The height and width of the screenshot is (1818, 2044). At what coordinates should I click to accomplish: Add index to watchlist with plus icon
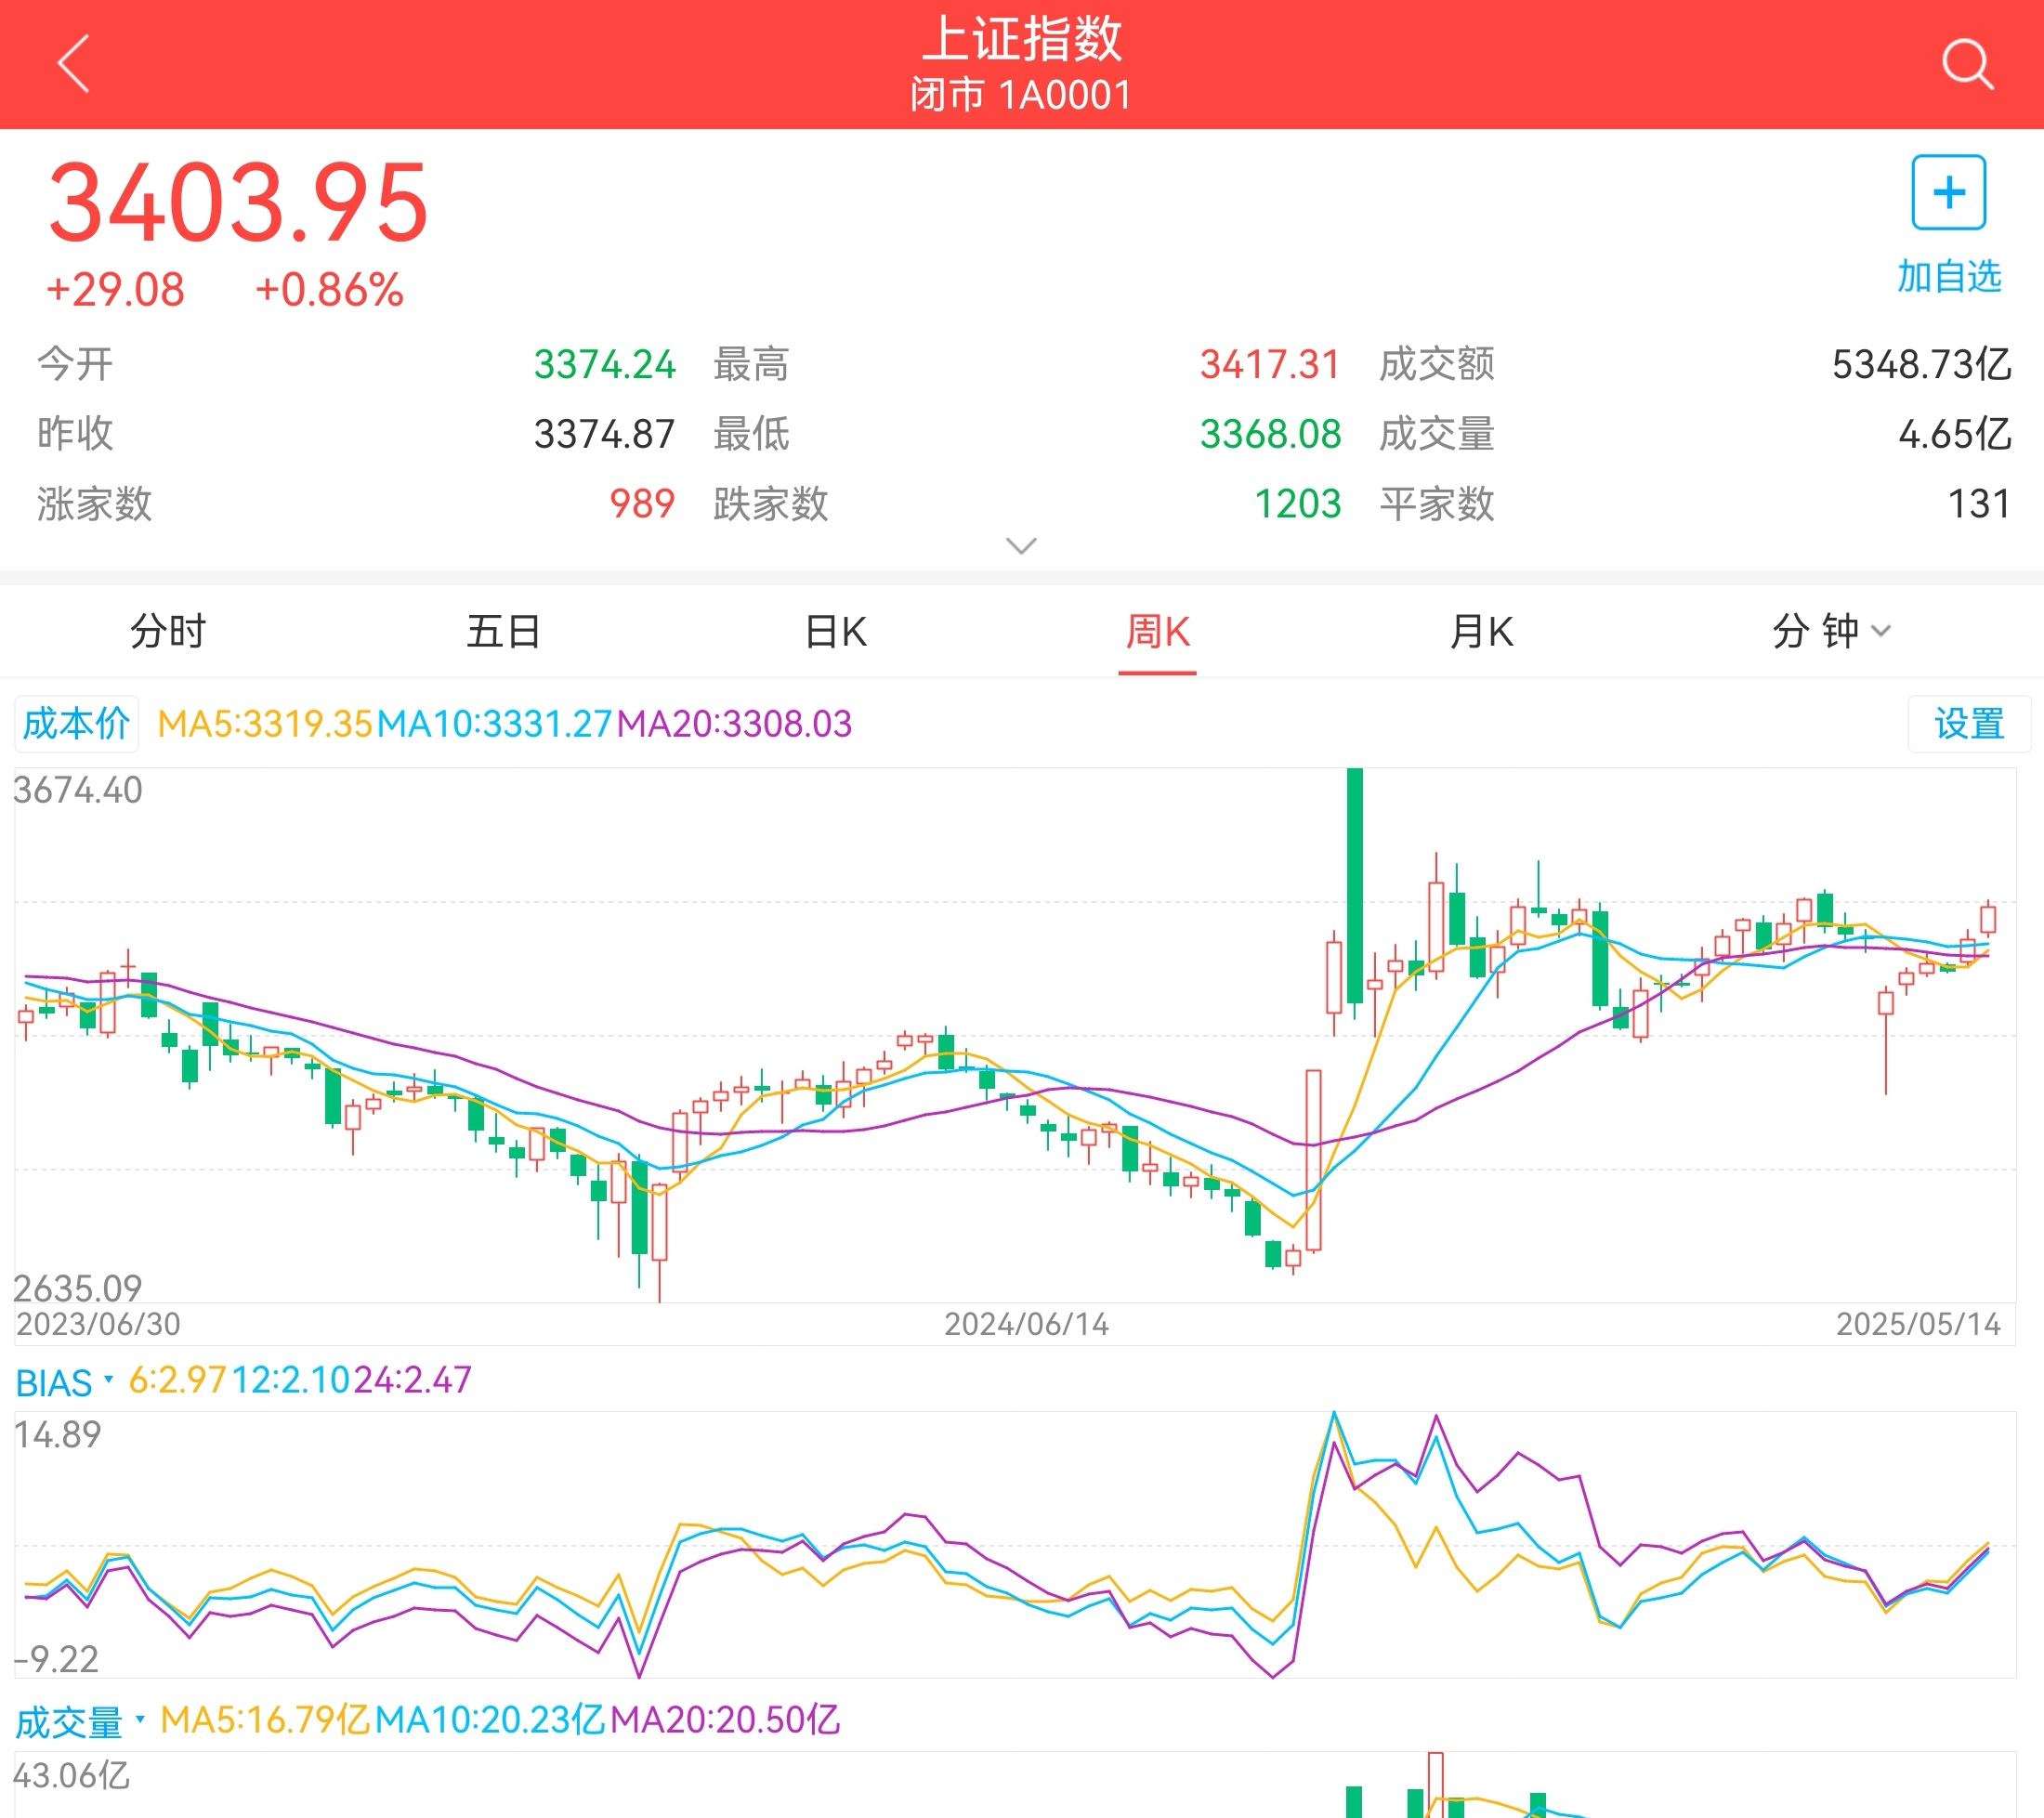(1948, 192)
